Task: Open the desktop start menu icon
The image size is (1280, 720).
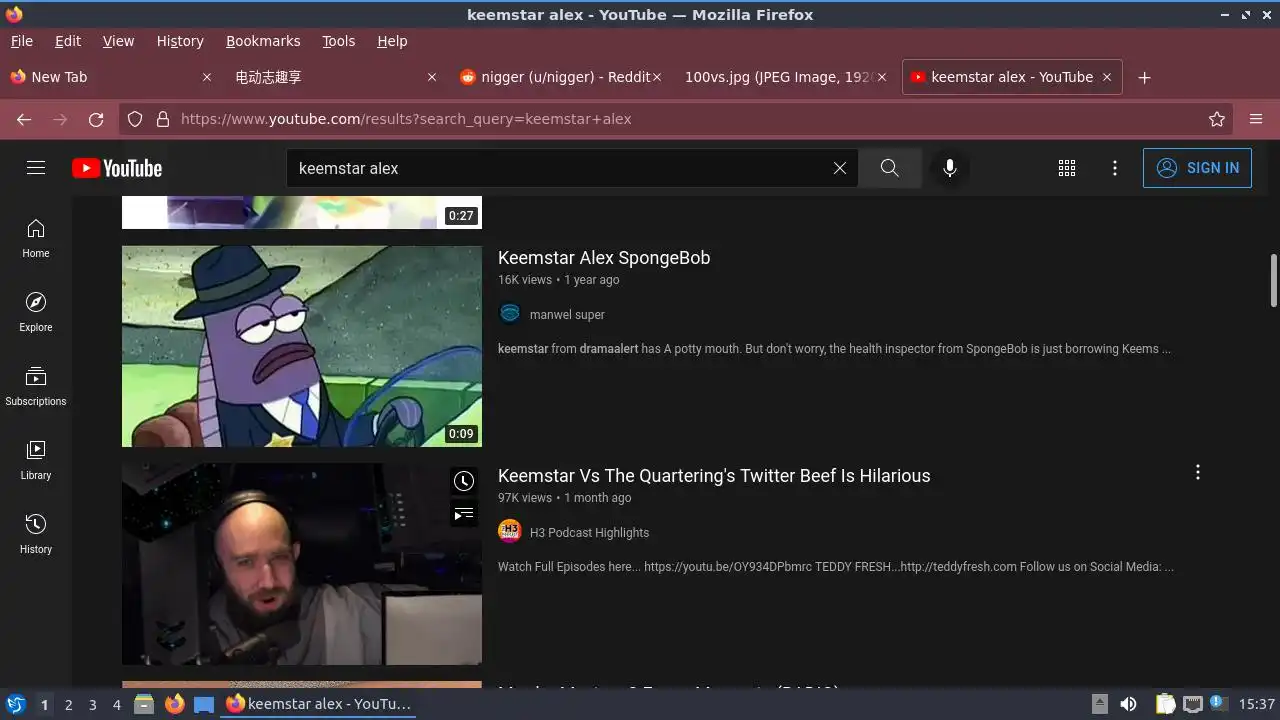Action: tap(15, 704)
